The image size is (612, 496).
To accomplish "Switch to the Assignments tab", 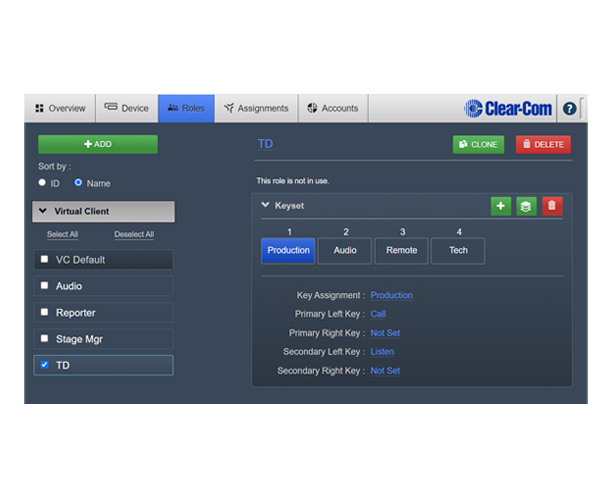I will click(x=256, y=108).
